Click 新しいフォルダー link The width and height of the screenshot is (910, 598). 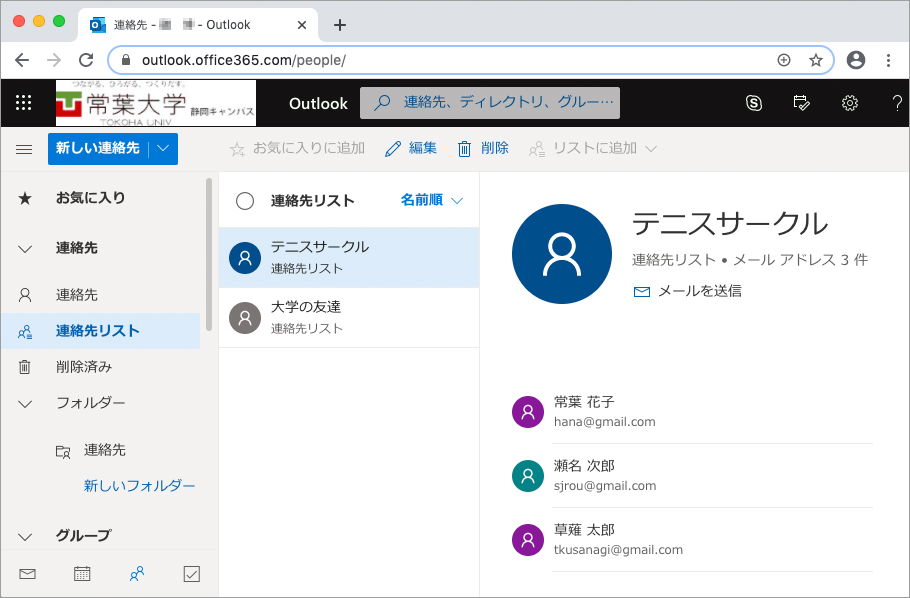pyautogui.click(x=139, y=486)
